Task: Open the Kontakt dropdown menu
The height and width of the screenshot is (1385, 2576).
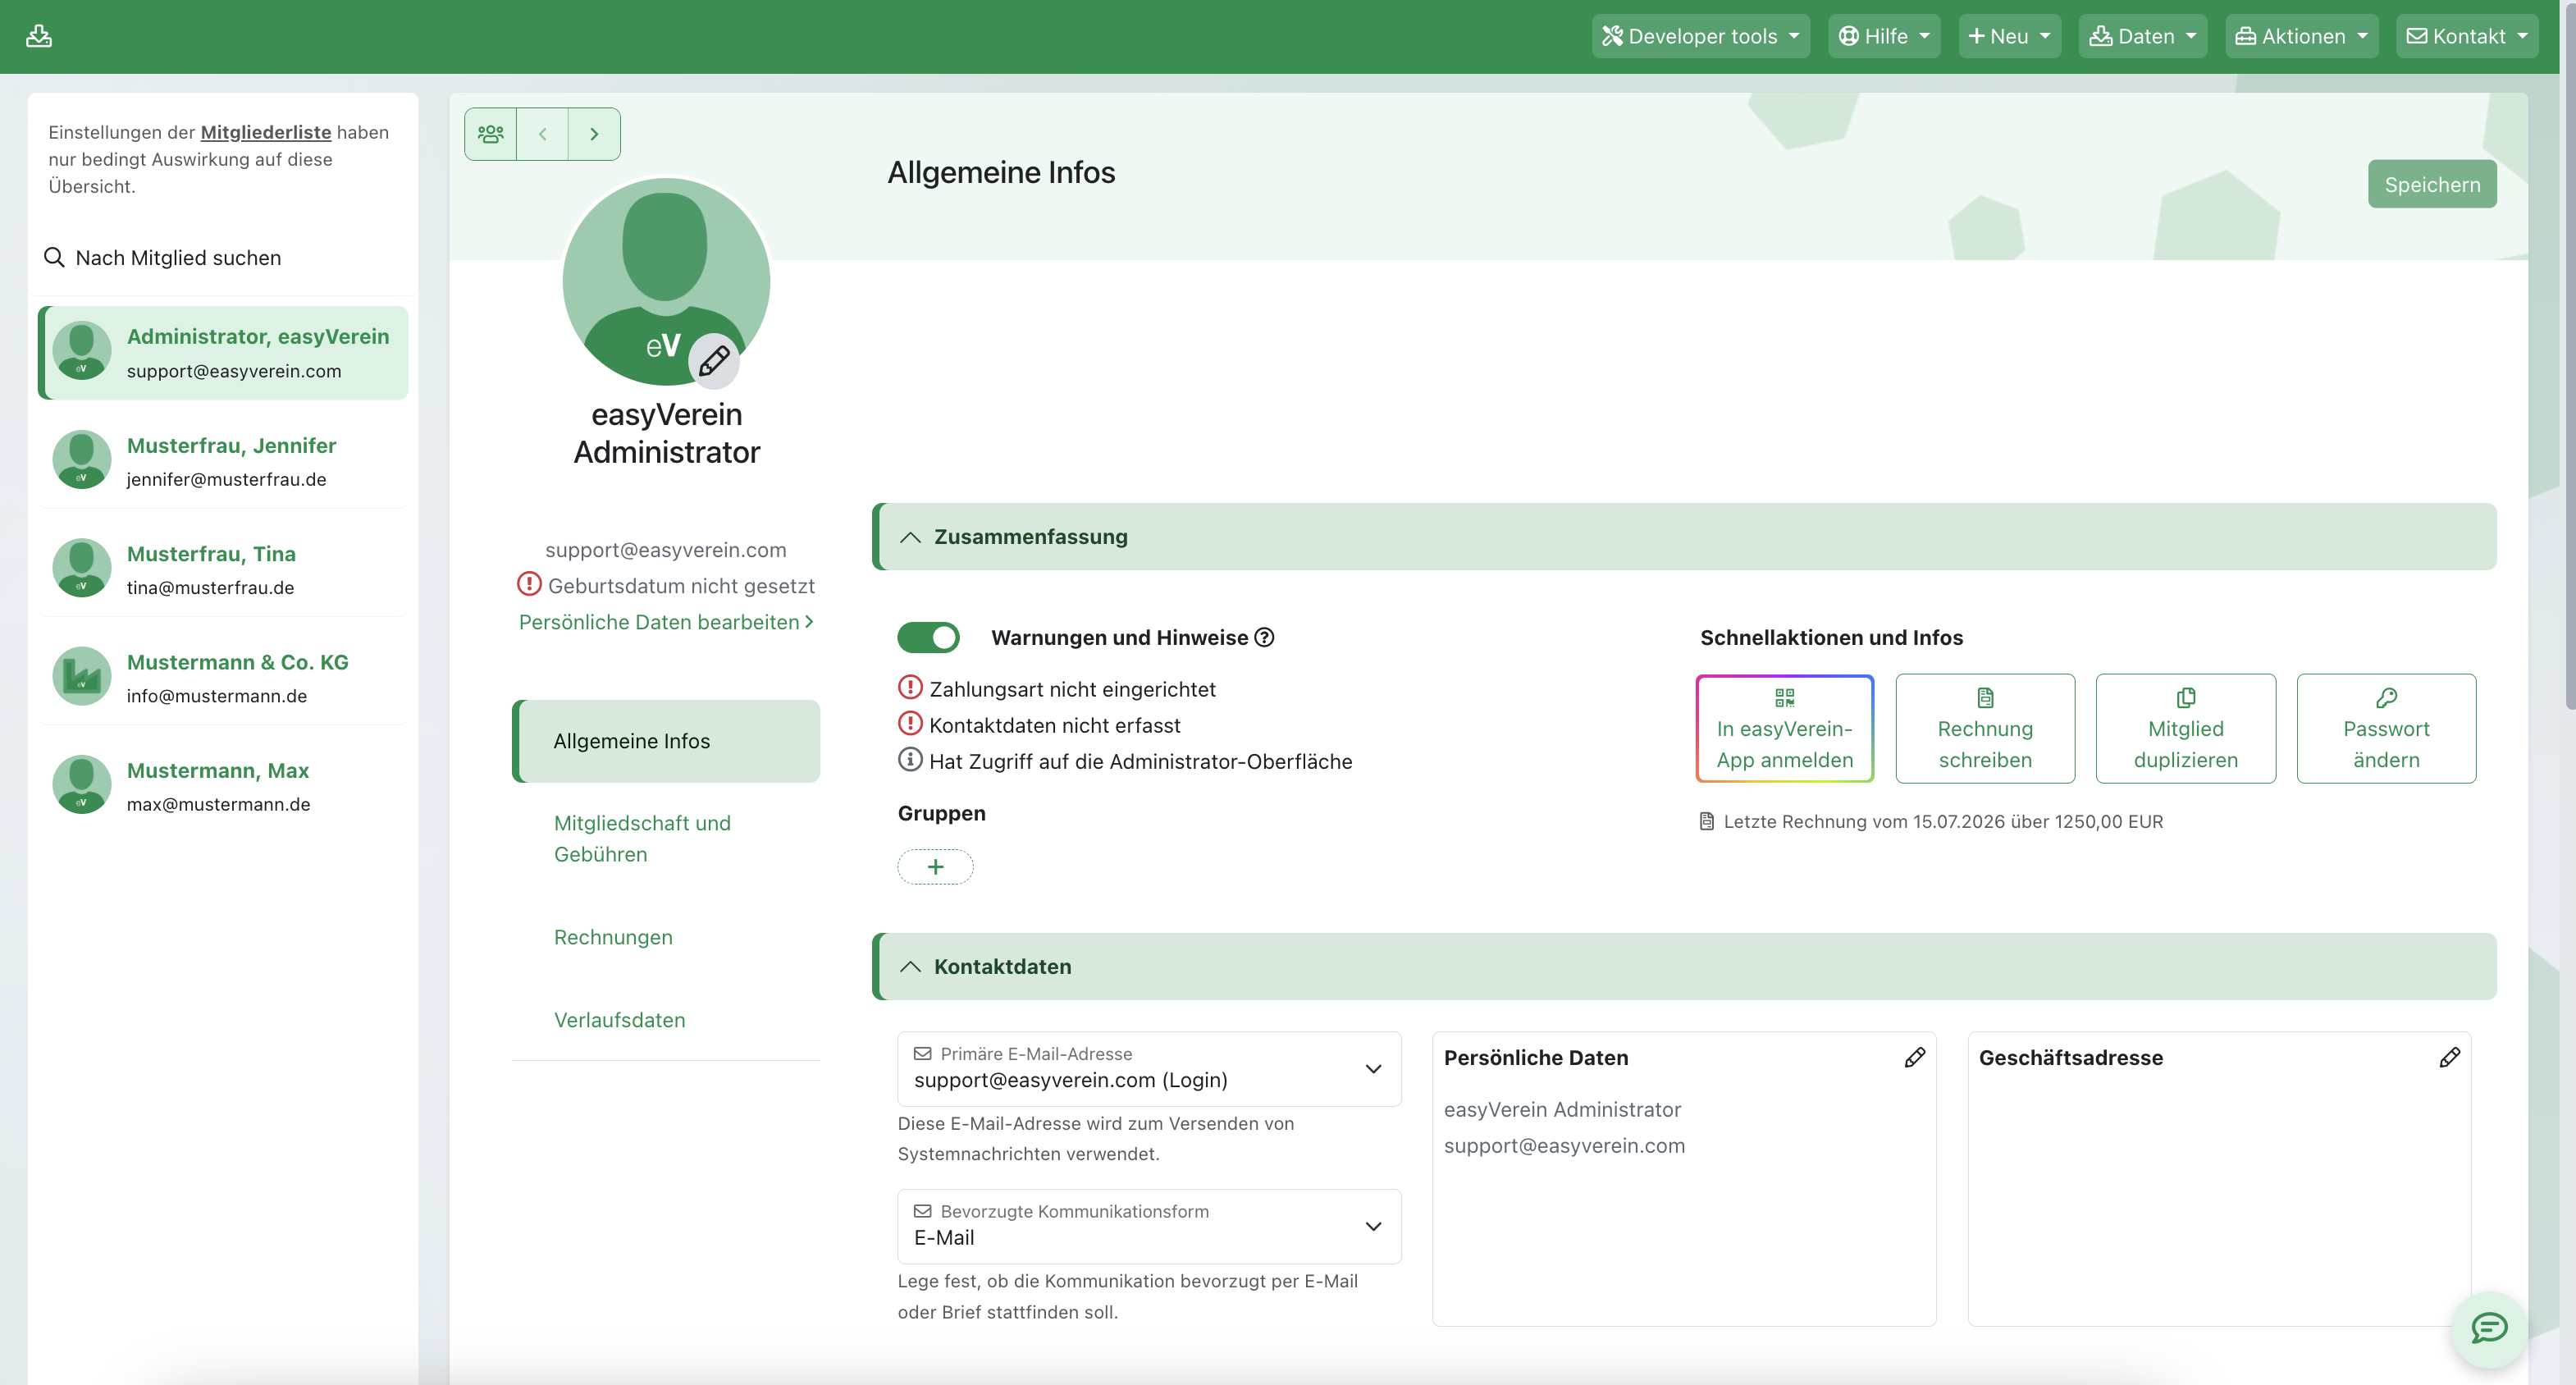Action: click(2467, 36)
